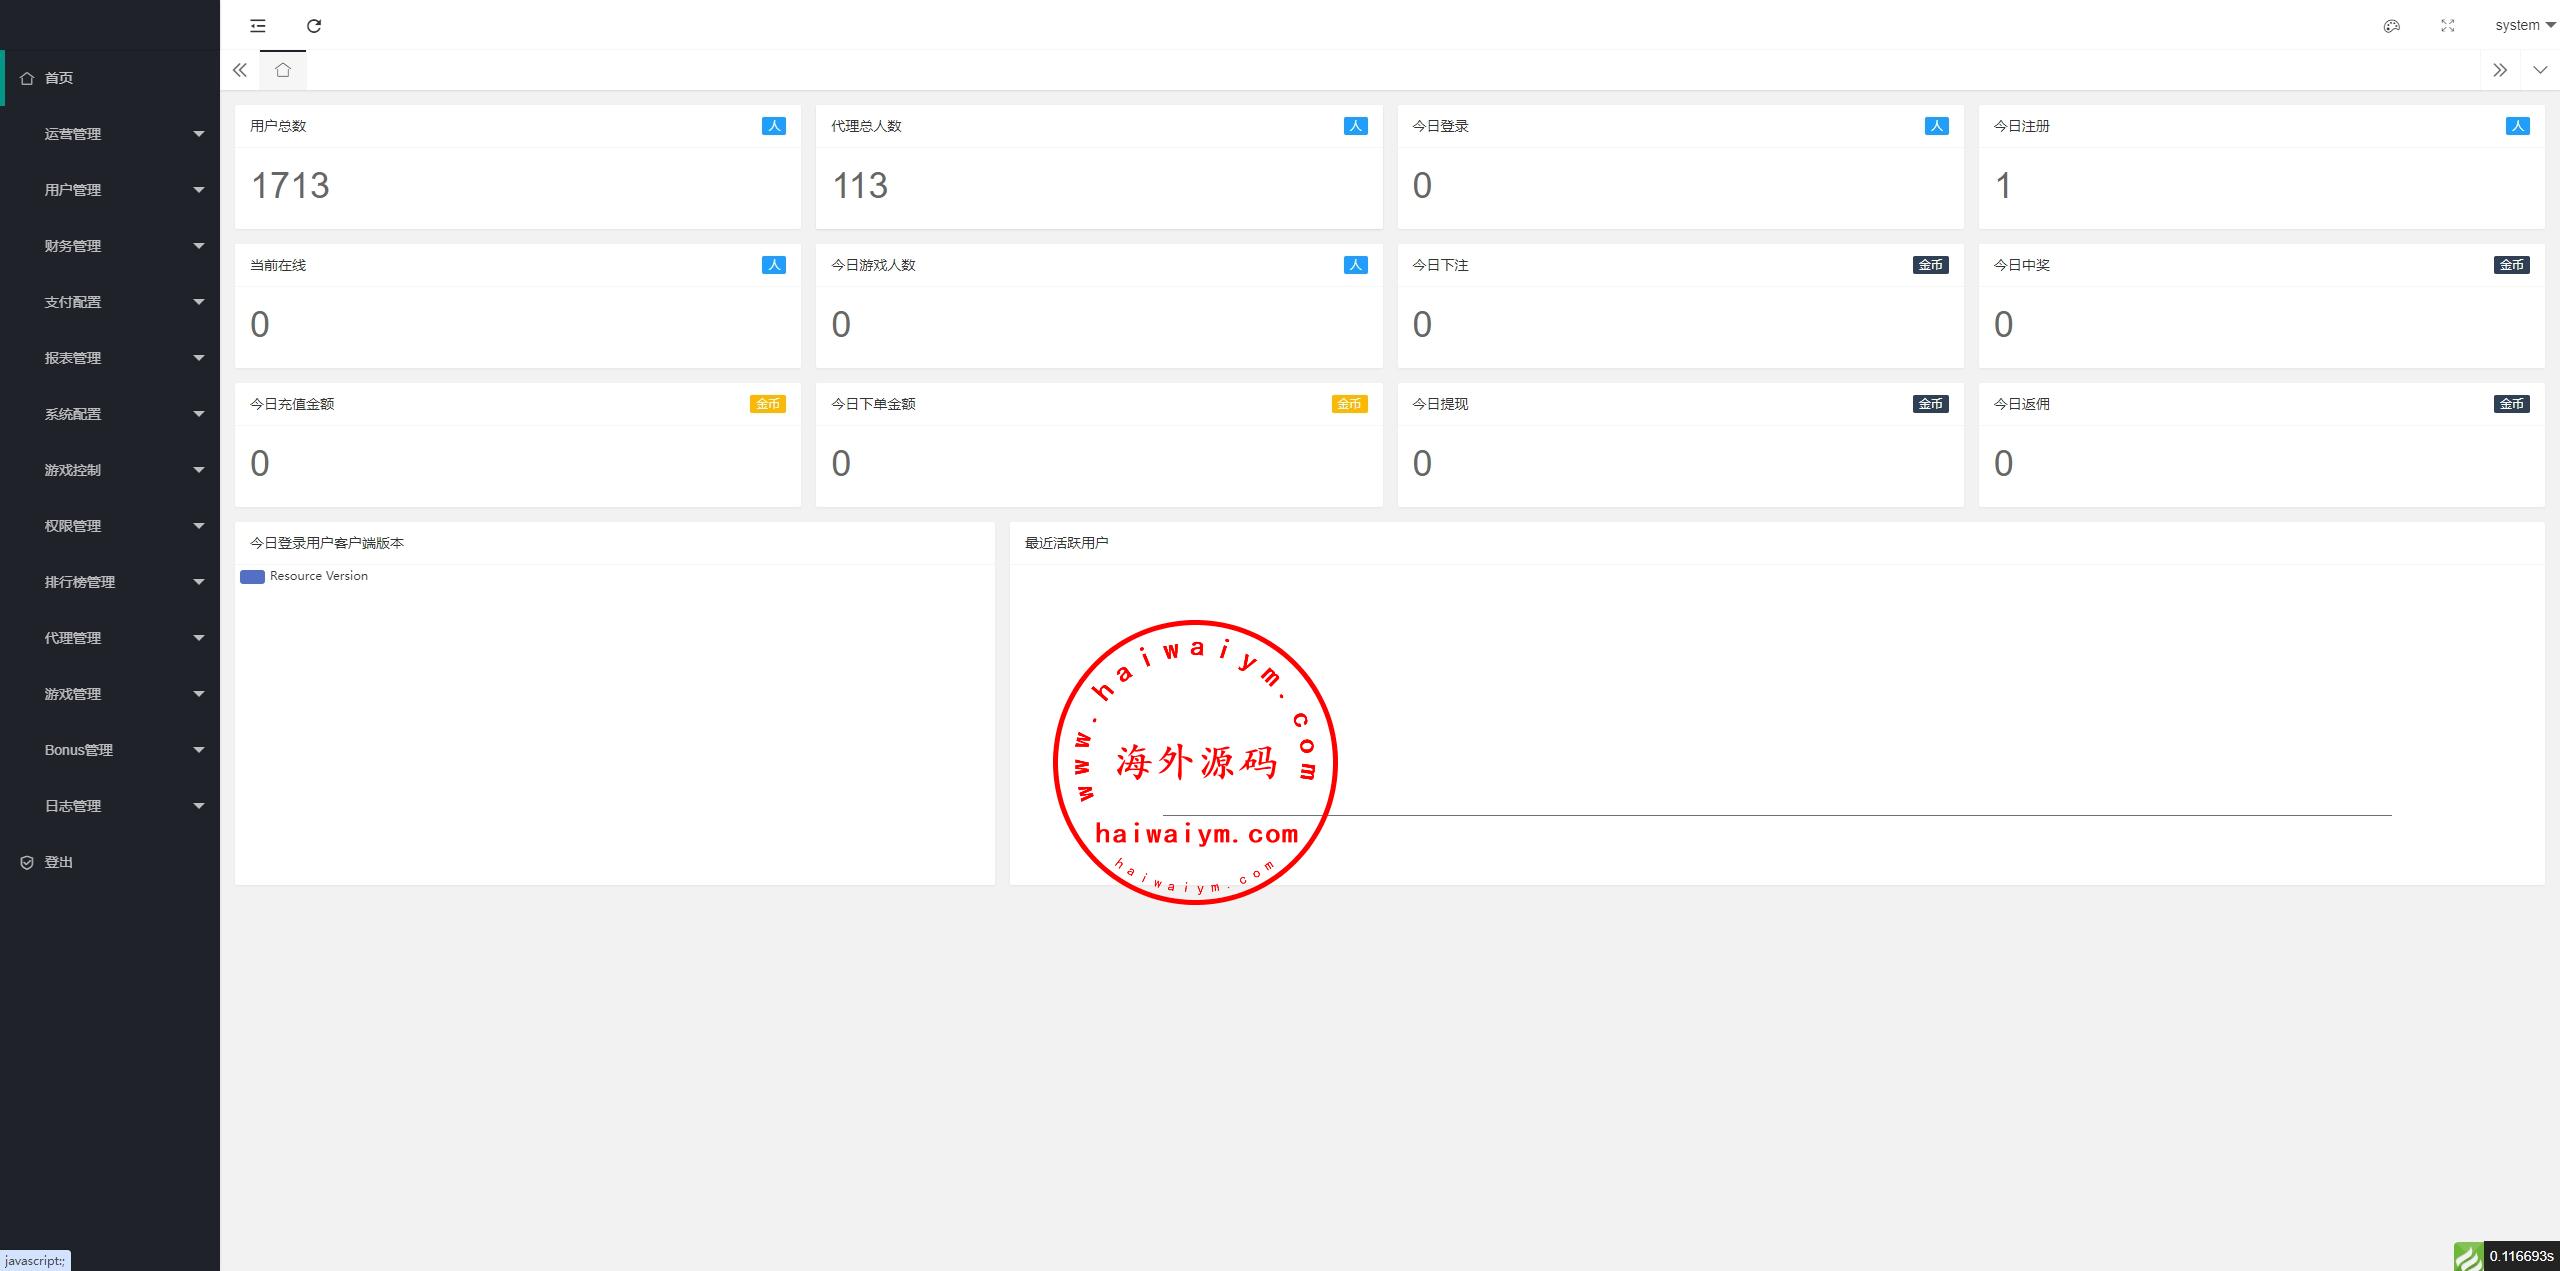Screen dimensions: 2560x1271
Task: Toggle the fullscreen icon
Action: (2448, 26)
